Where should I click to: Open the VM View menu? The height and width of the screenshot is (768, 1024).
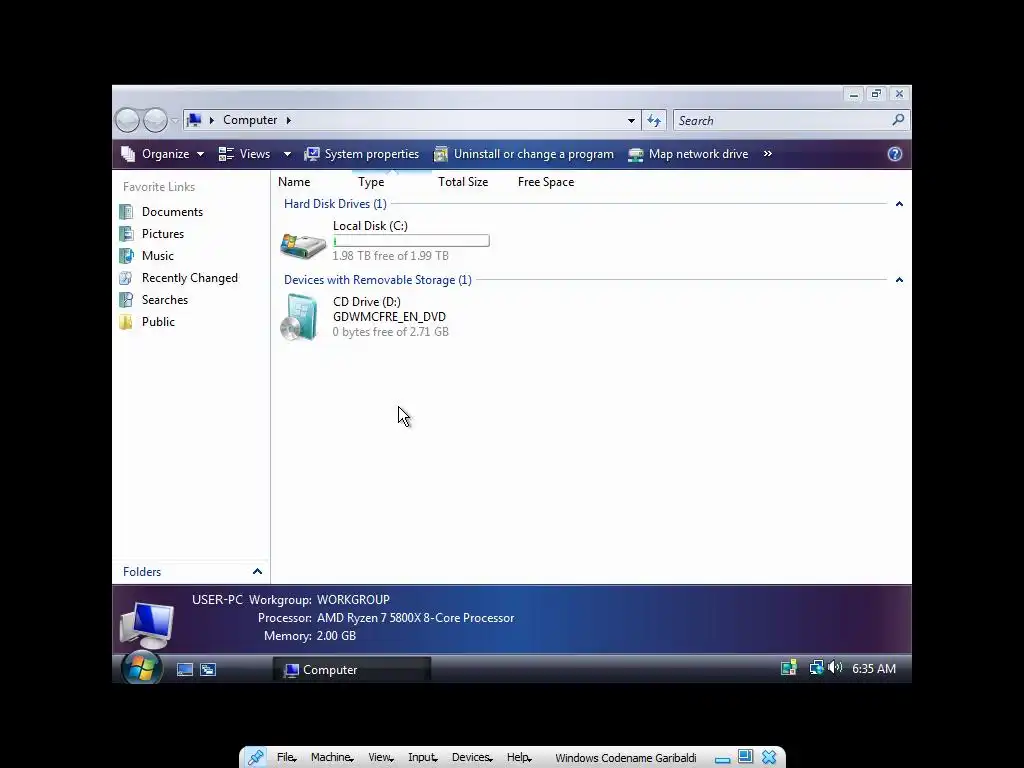(380, 758)
